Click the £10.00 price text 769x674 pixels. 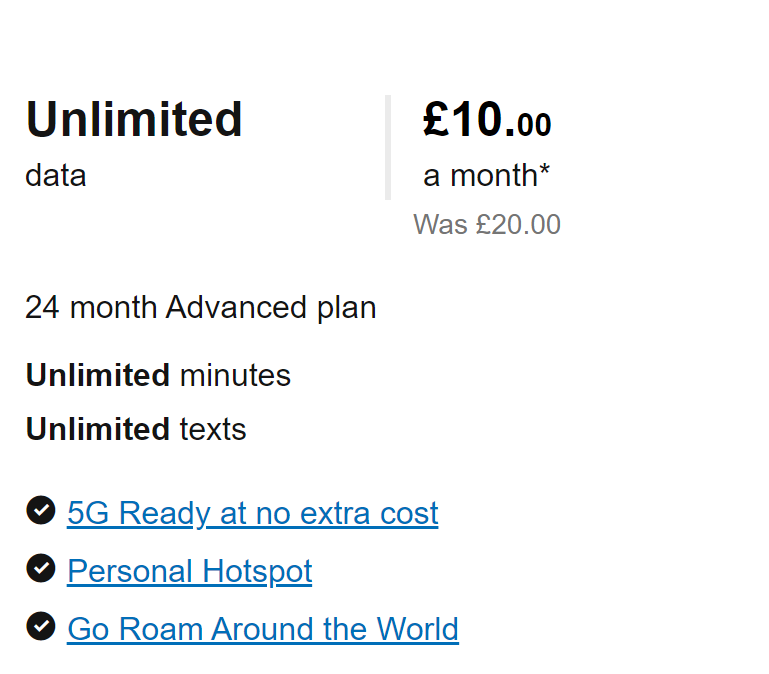point(487,119)
